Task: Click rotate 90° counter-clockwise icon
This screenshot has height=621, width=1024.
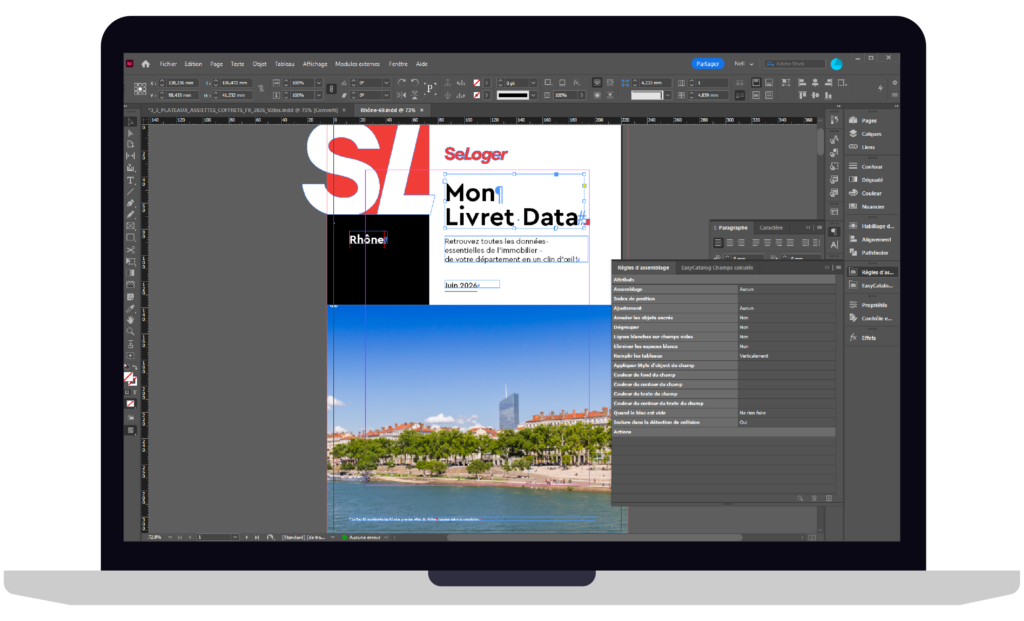Action: [415, 82]
